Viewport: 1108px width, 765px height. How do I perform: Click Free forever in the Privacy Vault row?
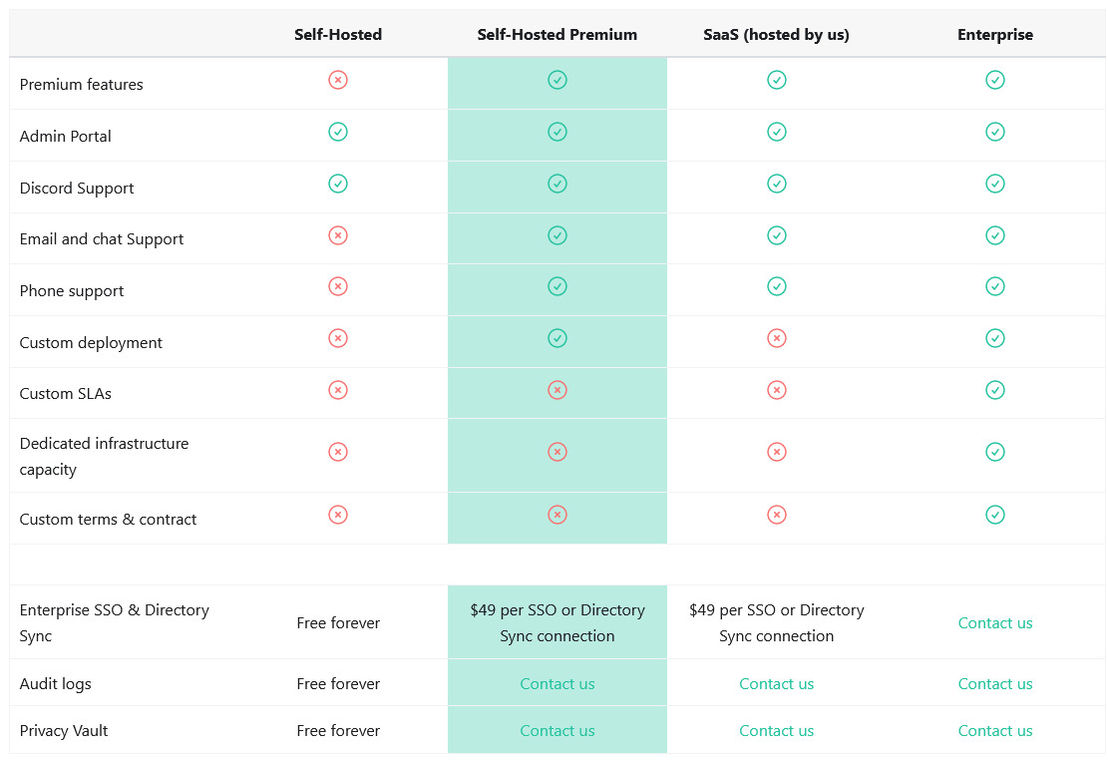338,730
